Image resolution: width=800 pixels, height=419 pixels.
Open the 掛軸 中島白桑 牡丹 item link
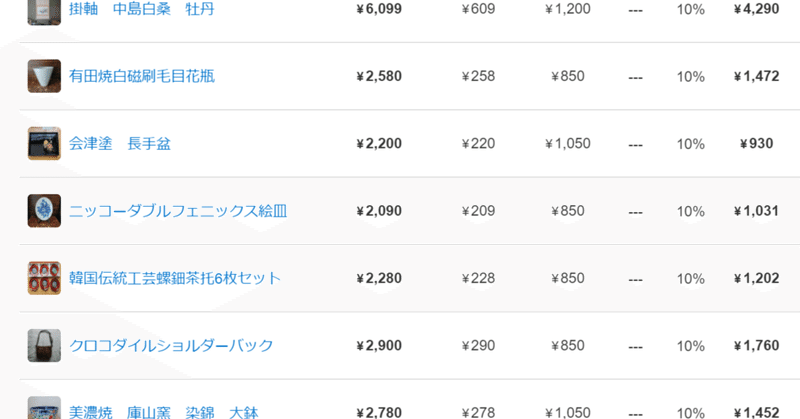coord(141,9)
